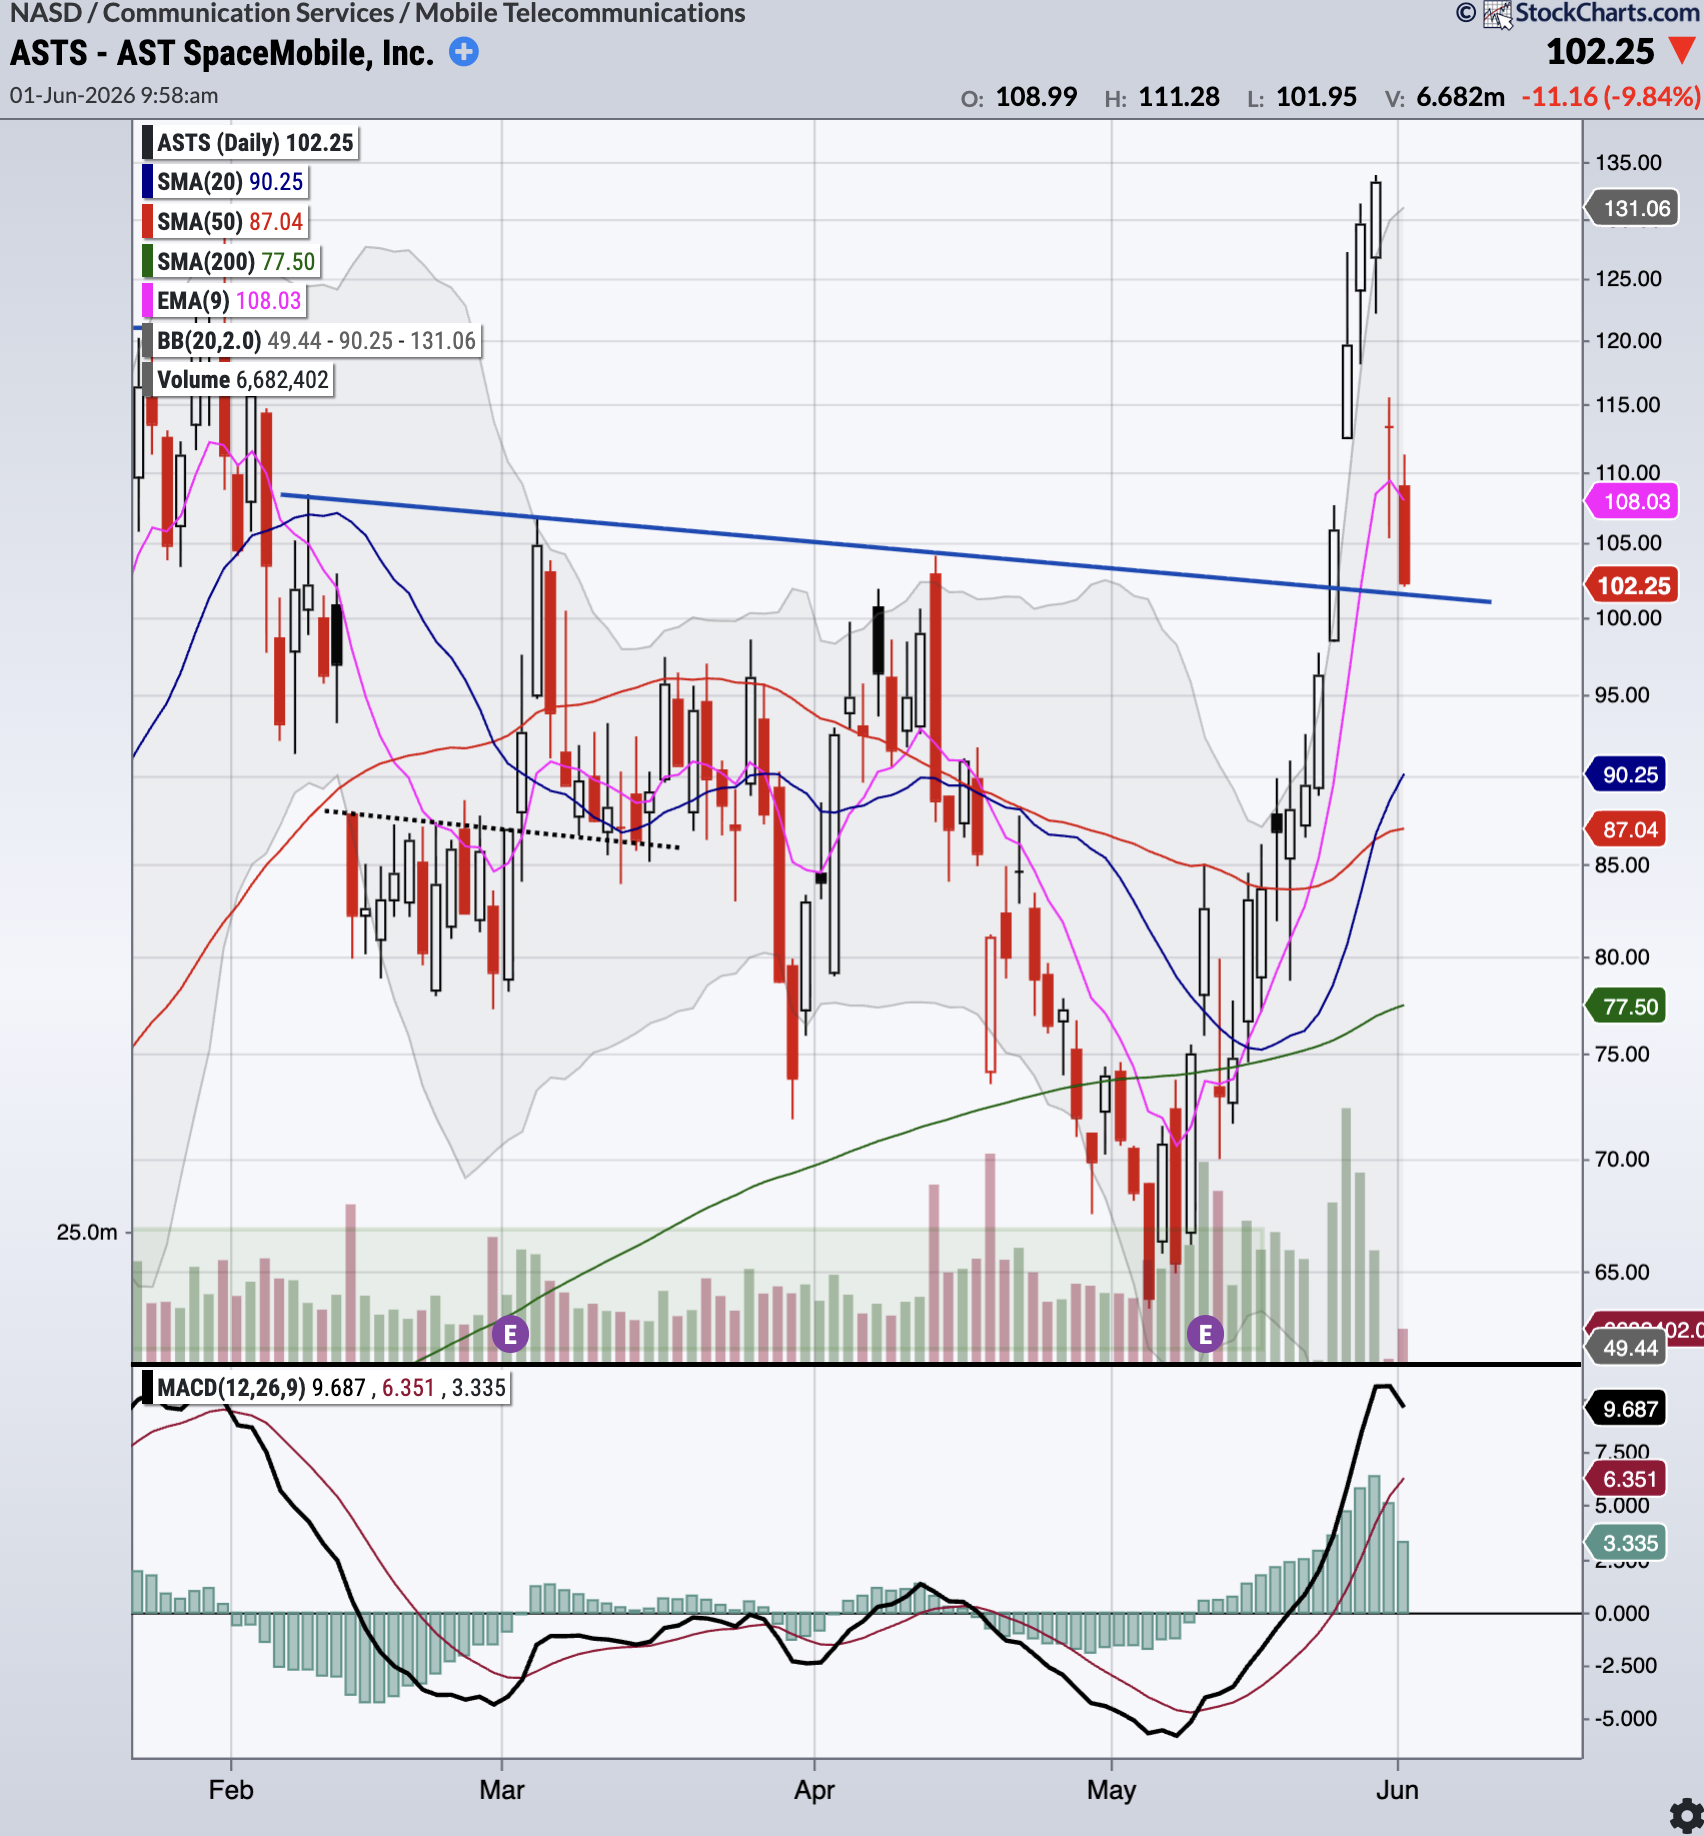Click the 'Jun' date axis label

pos(1397,1789)
